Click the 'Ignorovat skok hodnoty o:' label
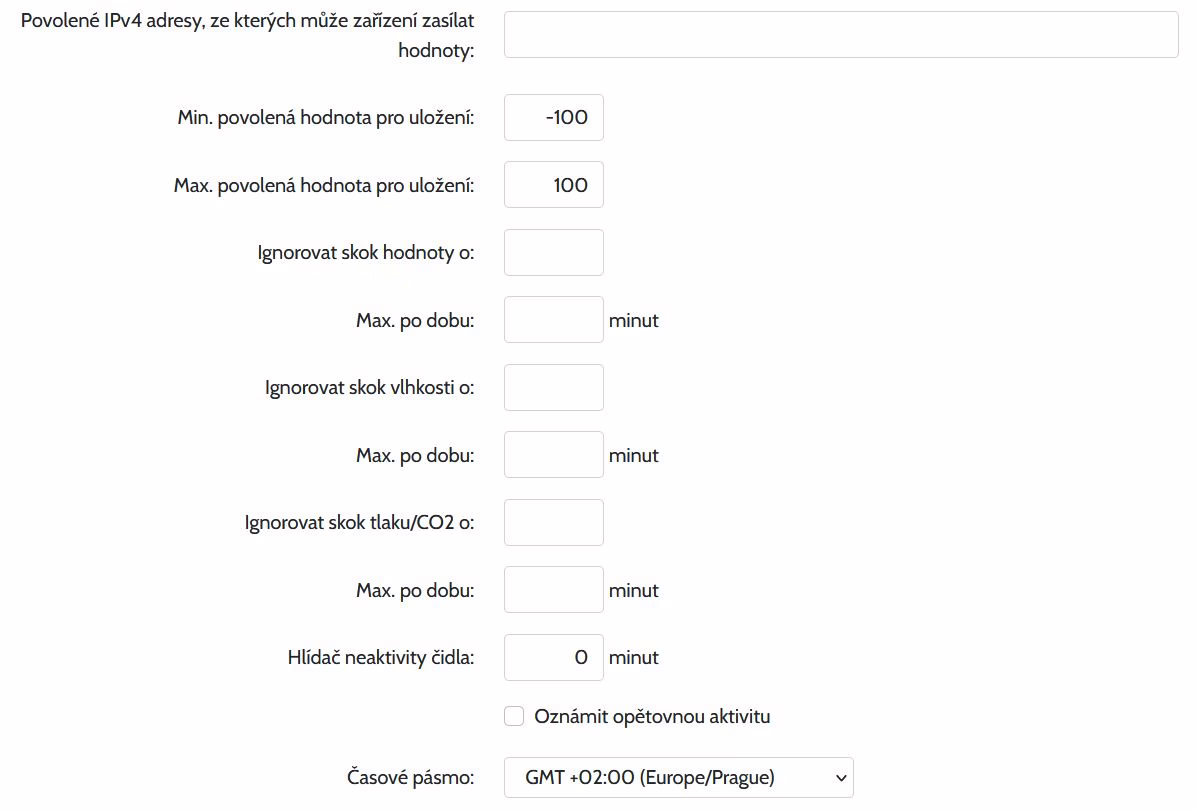 (365, 252)
